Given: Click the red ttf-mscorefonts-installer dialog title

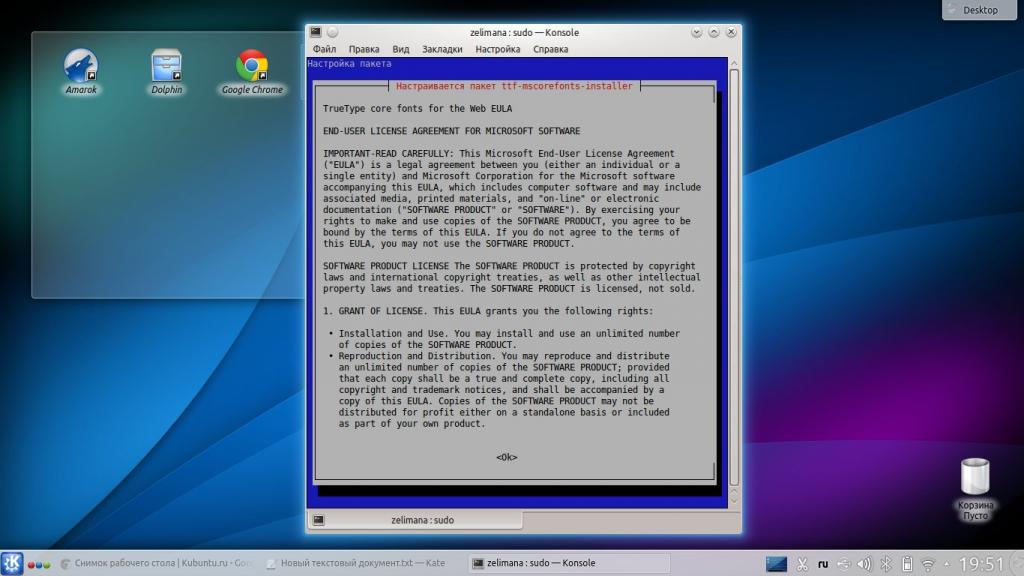Looking at the screenshot, I should (514, 86).
